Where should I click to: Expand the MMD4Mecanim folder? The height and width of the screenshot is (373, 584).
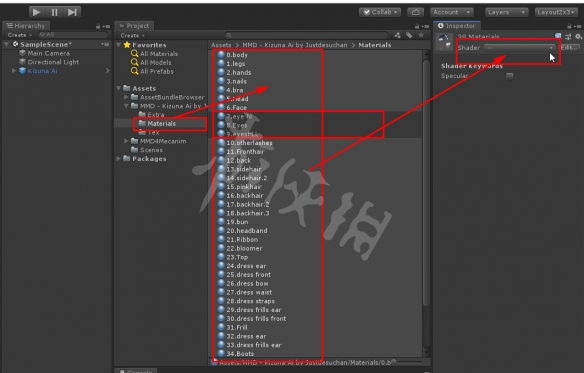tap(126, 141)
